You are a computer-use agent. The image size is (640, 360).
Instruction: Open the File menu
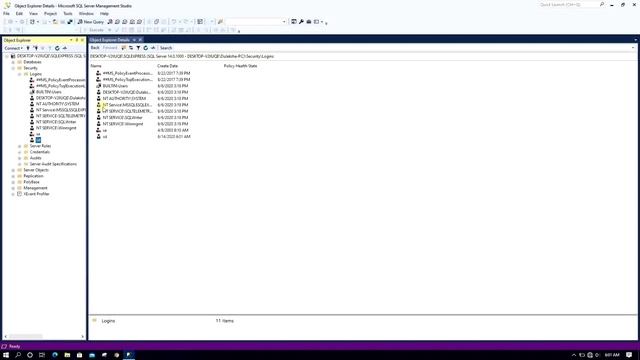tap(7, 13)
